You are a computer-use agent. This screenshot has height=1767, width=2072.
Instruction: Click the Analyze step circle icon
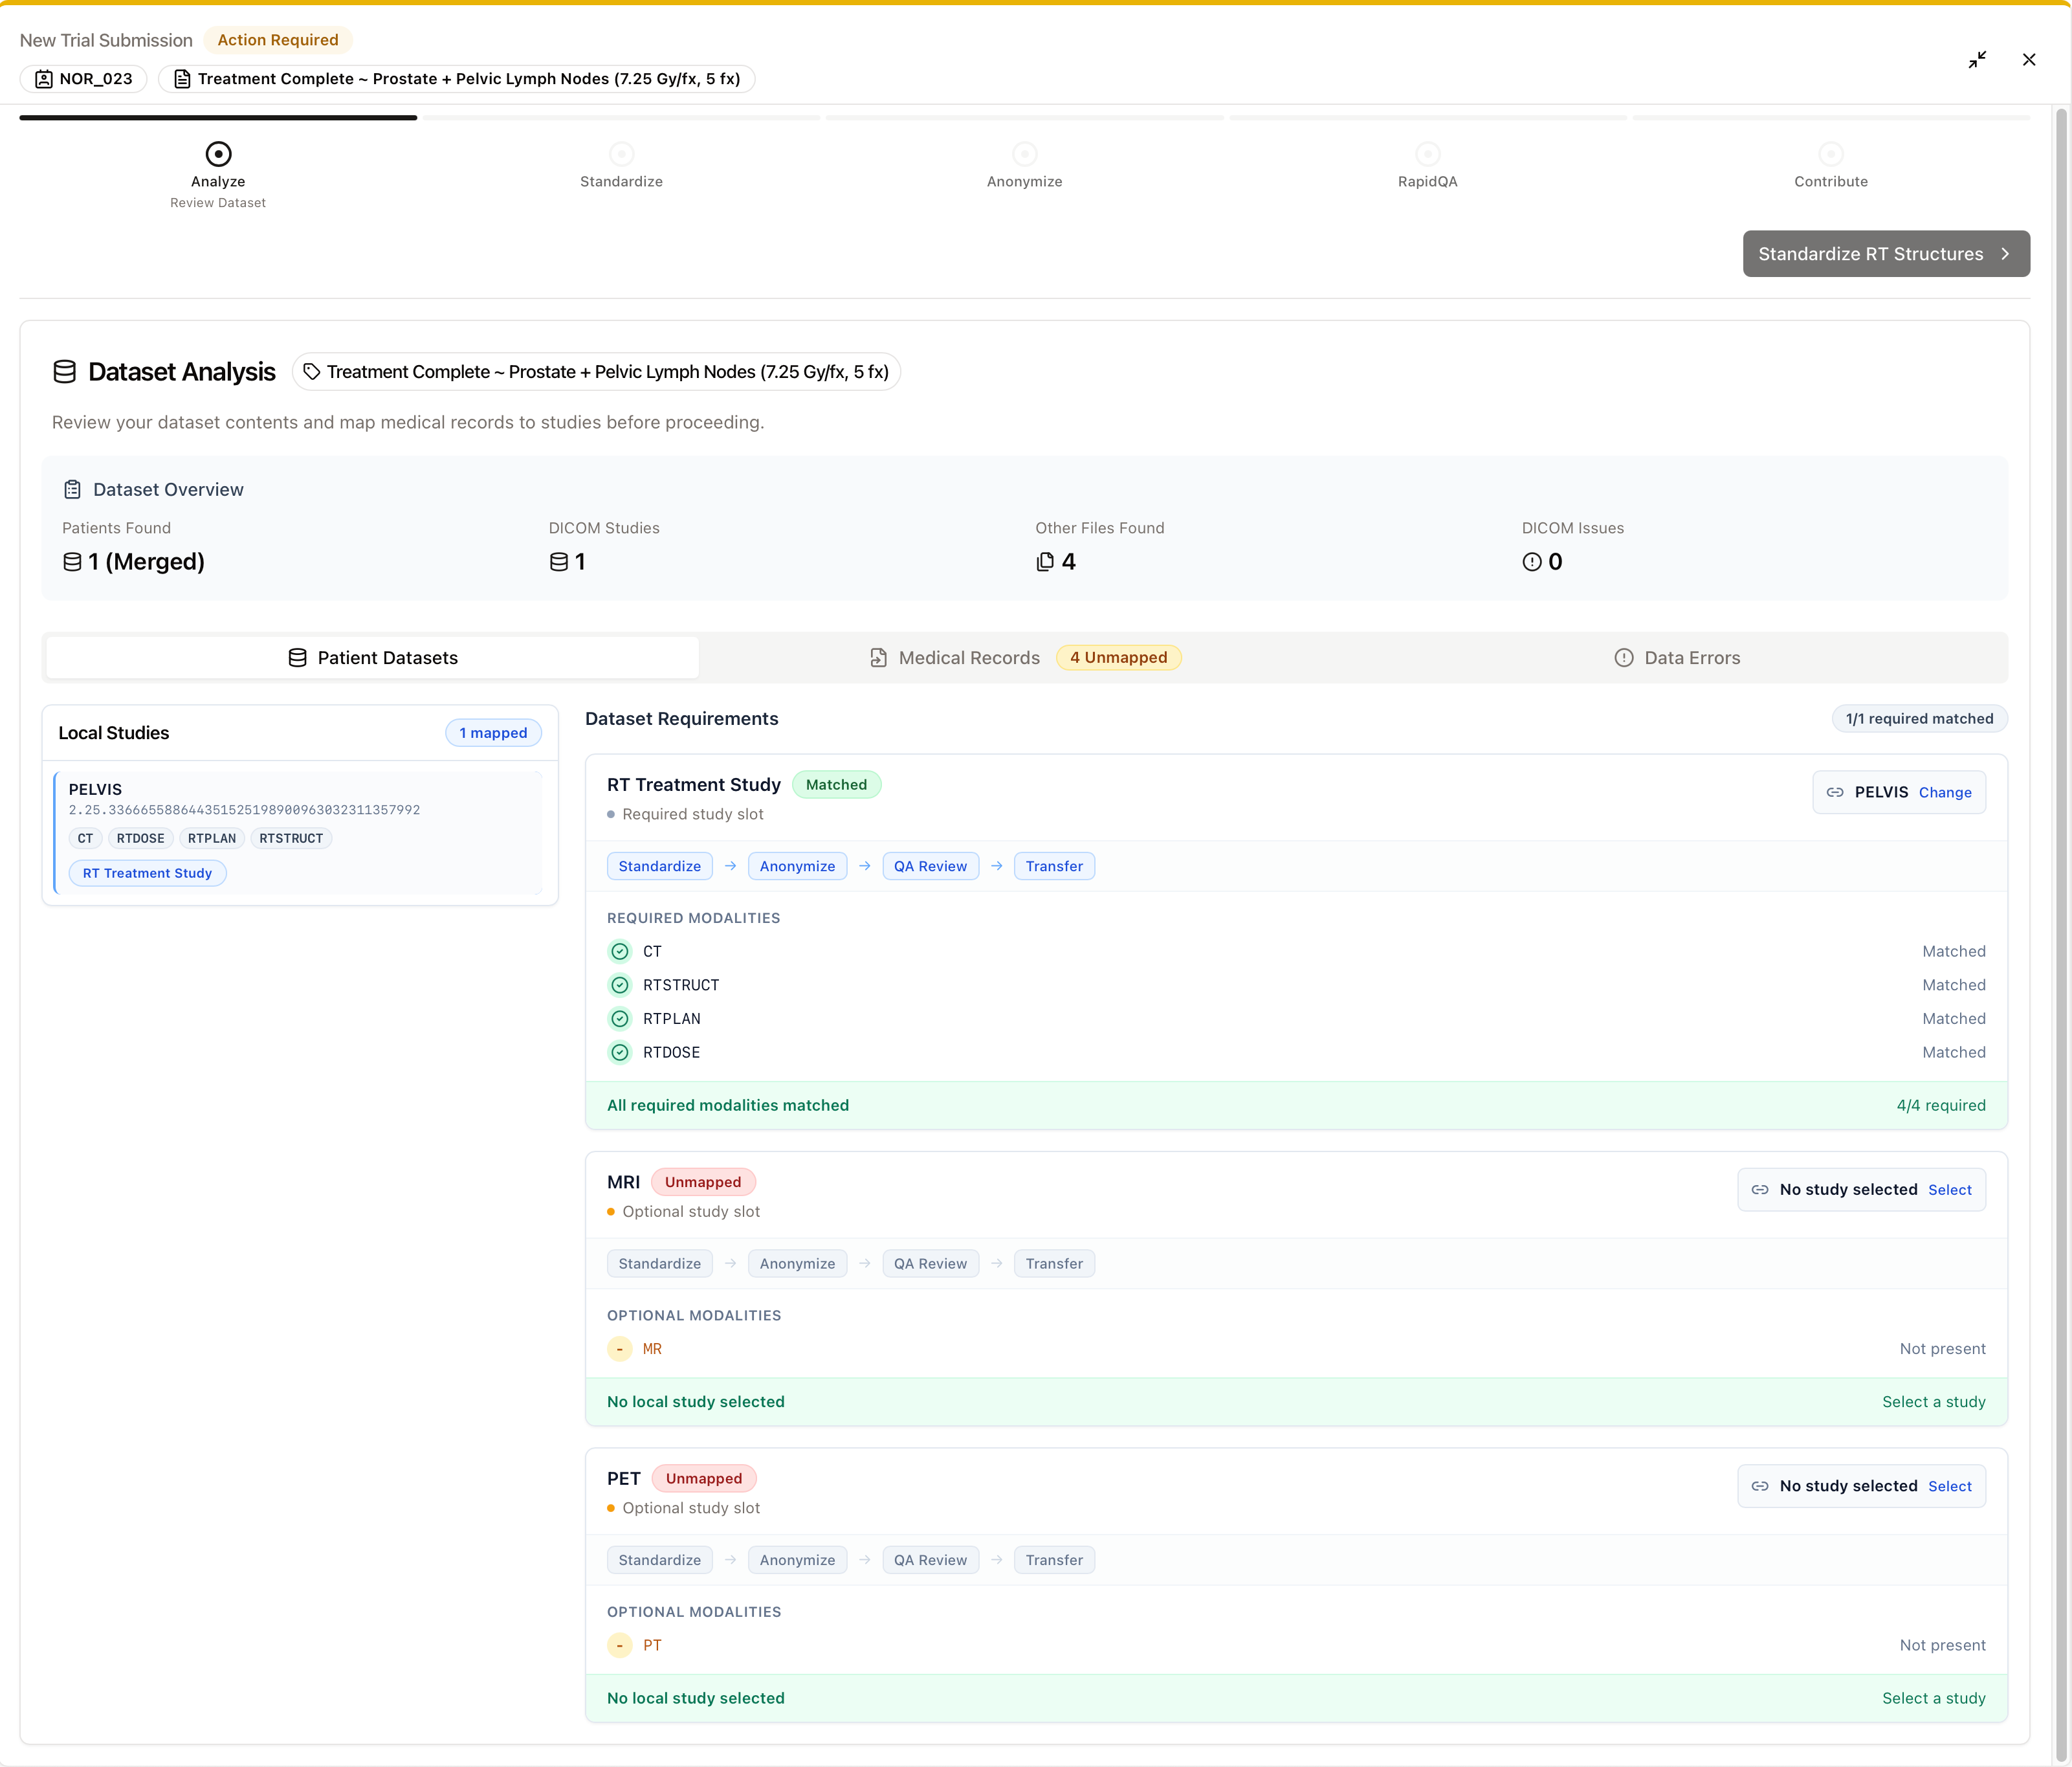(218, 154)
